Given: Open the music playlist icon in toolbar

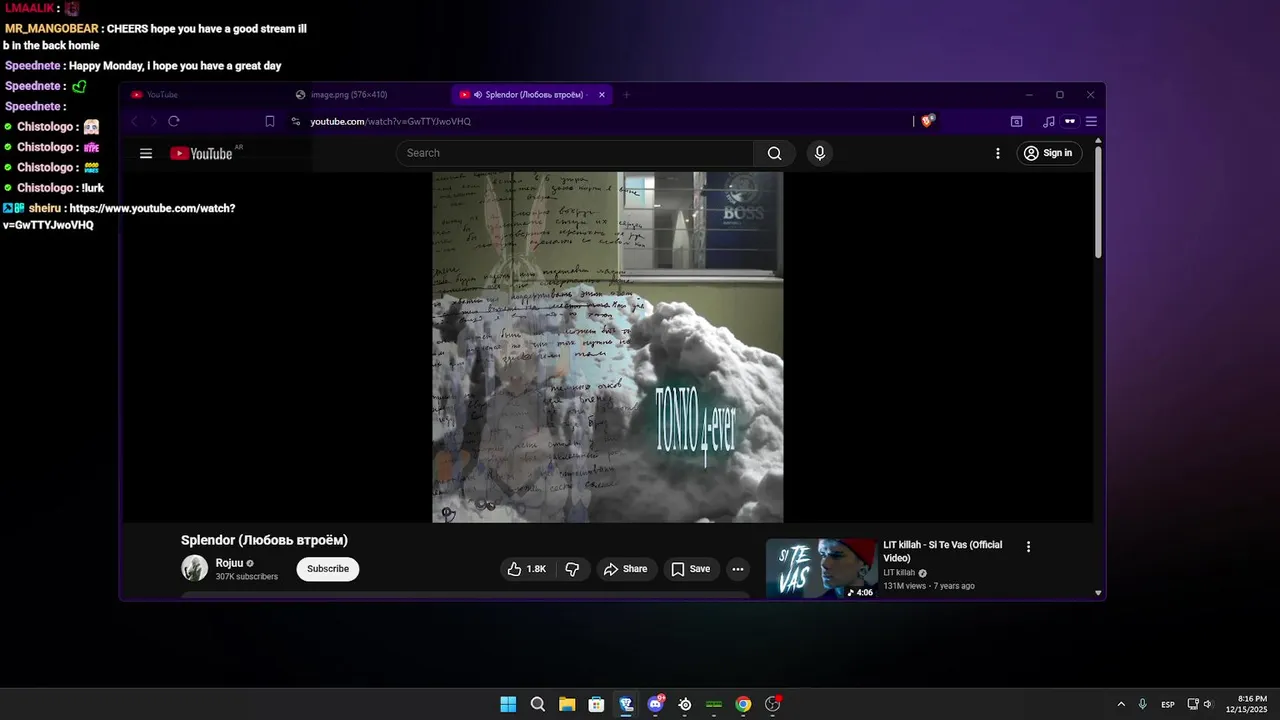Looking at the screenshot, I should (1048, 121).
